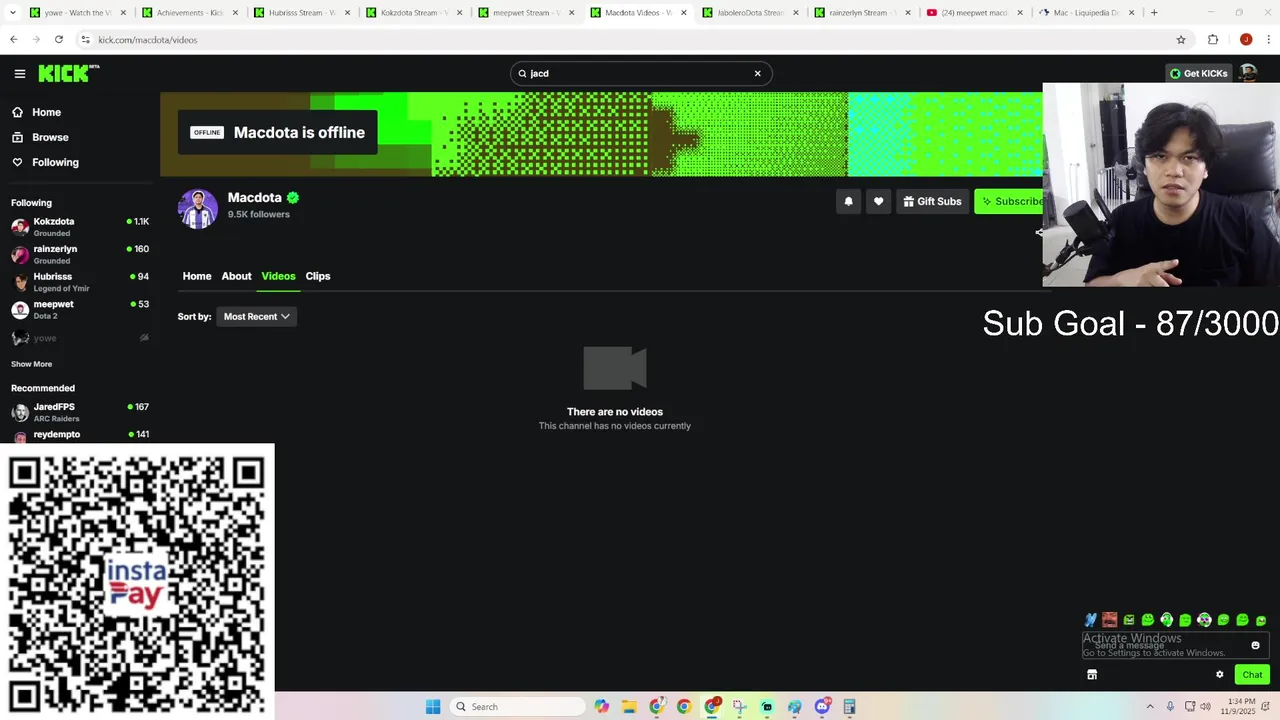Open a new browser tab

tap(1154, 13)
